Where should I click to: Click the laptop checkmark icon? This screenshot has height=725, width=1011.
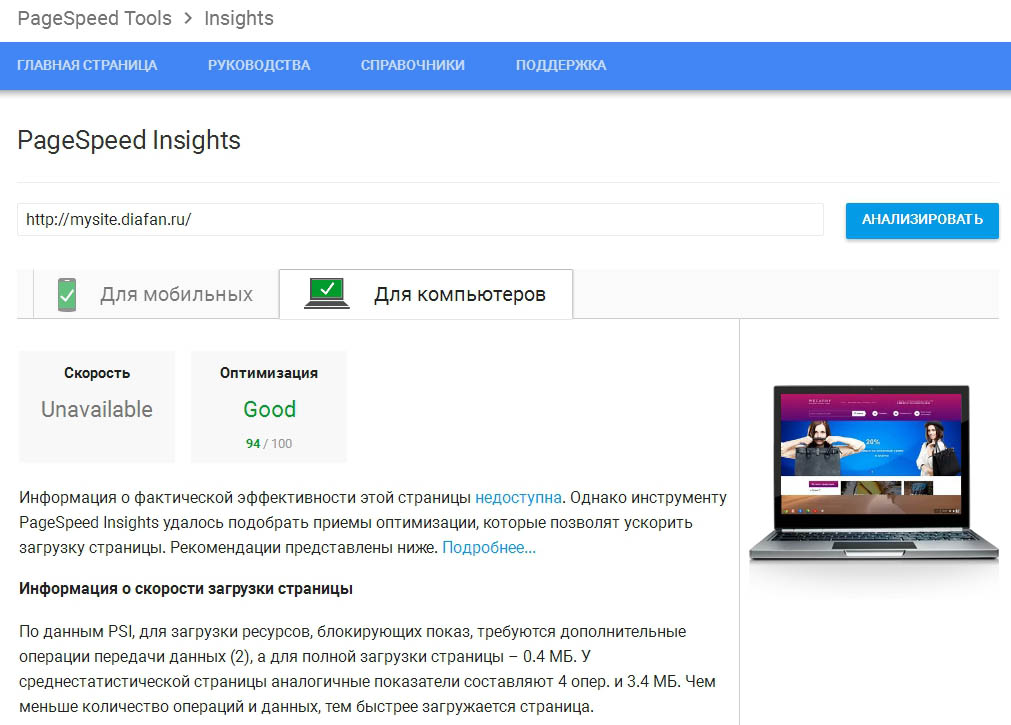click(x=327, y=293)
